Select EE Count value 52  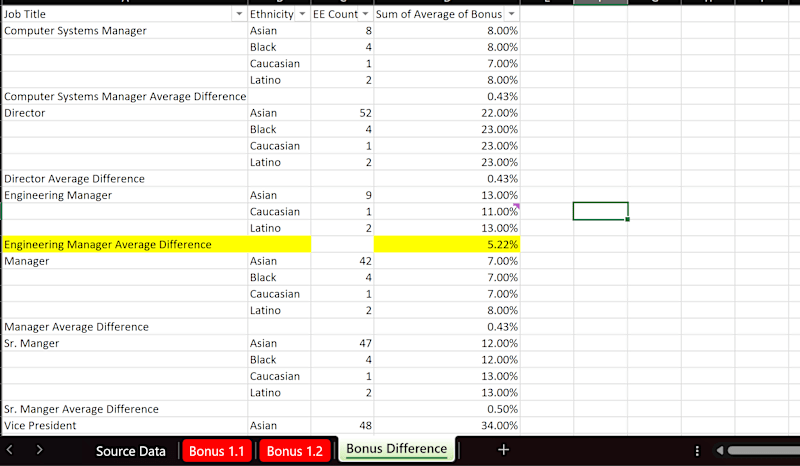click(342, 113)
